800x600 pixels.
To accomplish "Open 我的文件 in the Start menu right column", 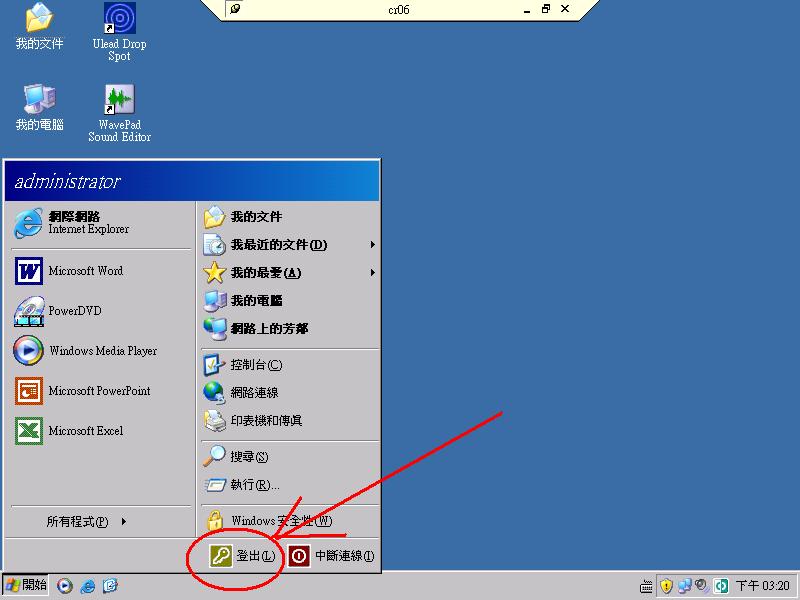I will point(290,217).
